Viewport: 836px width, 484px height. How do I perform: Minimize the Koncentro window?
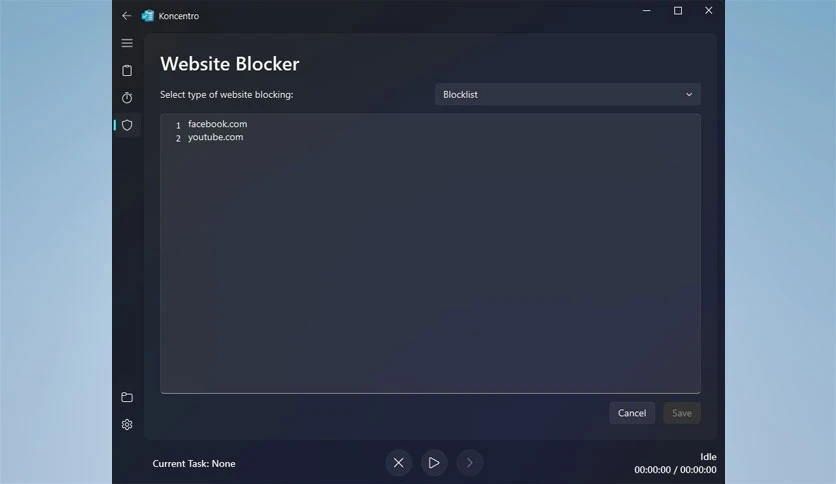tap(647, 11)
